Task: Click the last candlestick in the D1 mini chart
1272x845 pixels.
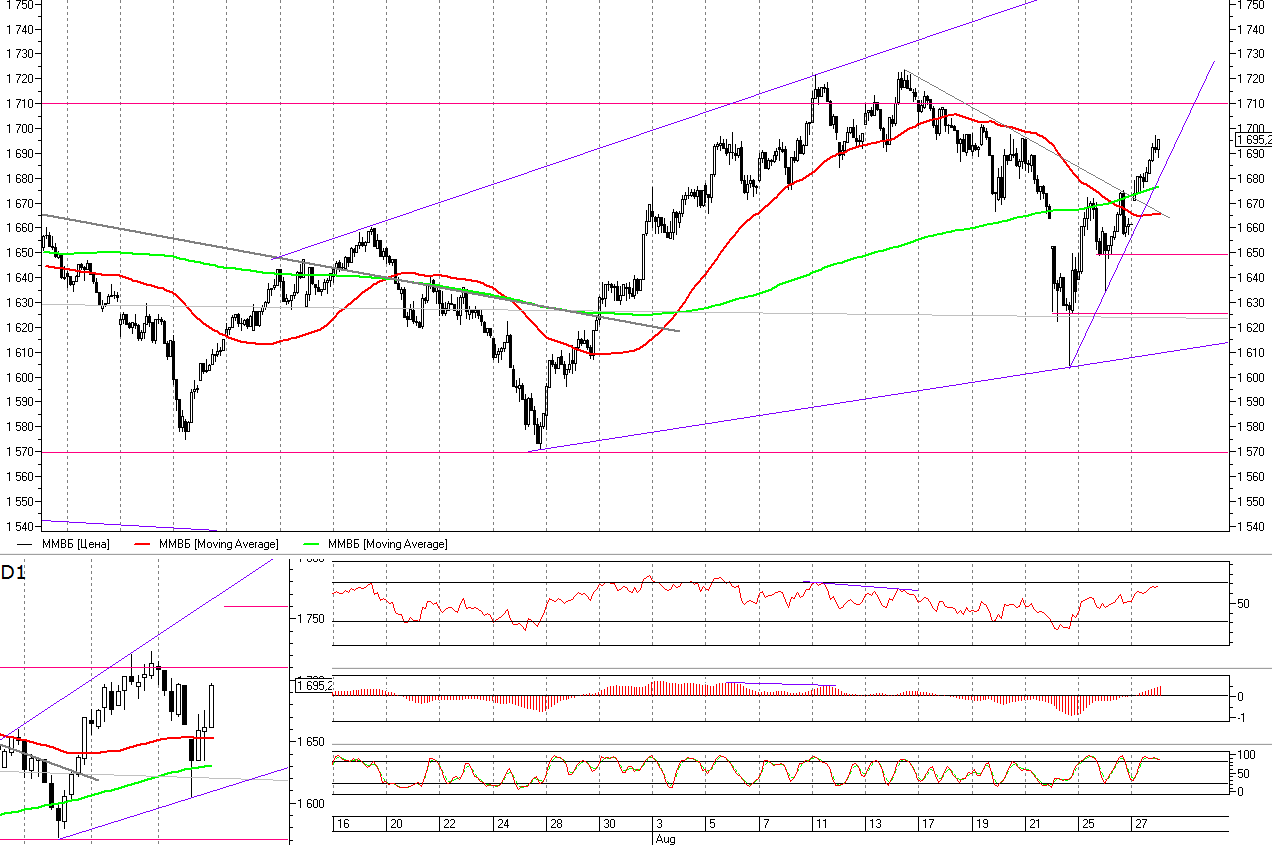Action: coord(213,706)
